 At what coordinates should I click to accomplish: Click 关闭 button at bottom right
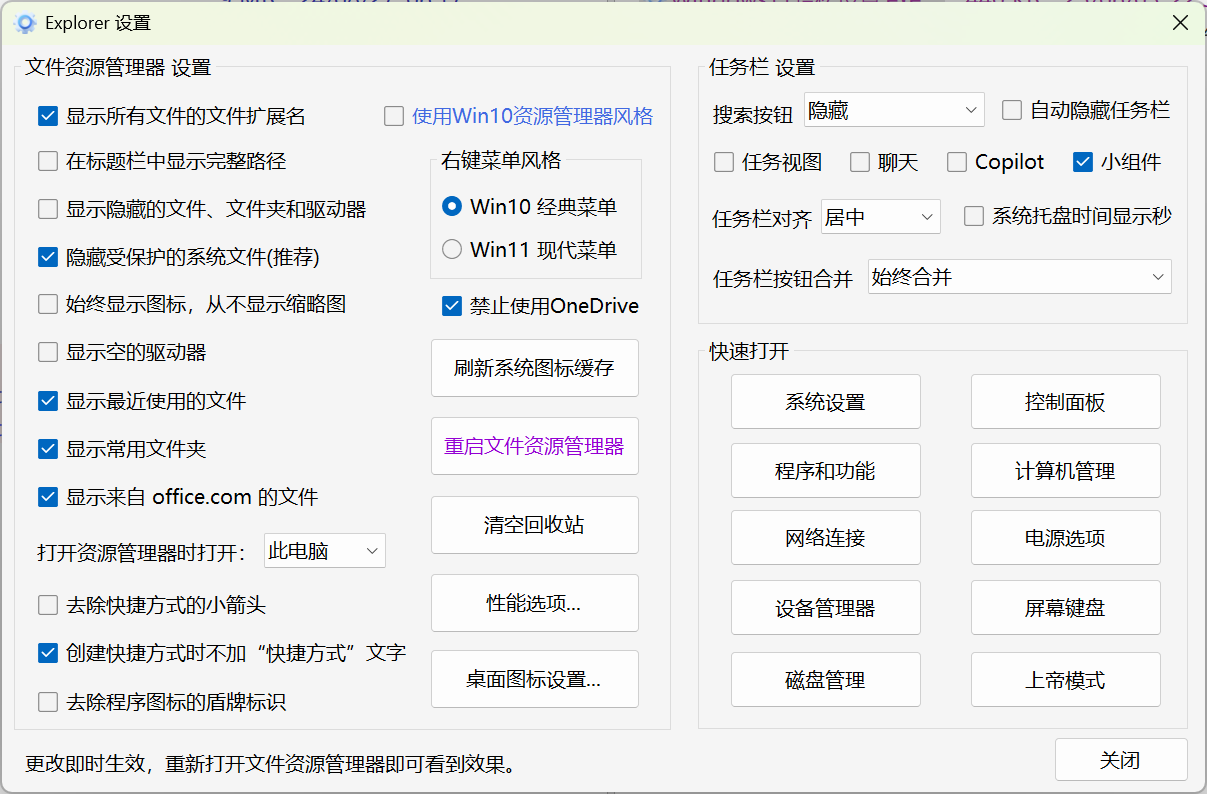tap(1120, 760)
